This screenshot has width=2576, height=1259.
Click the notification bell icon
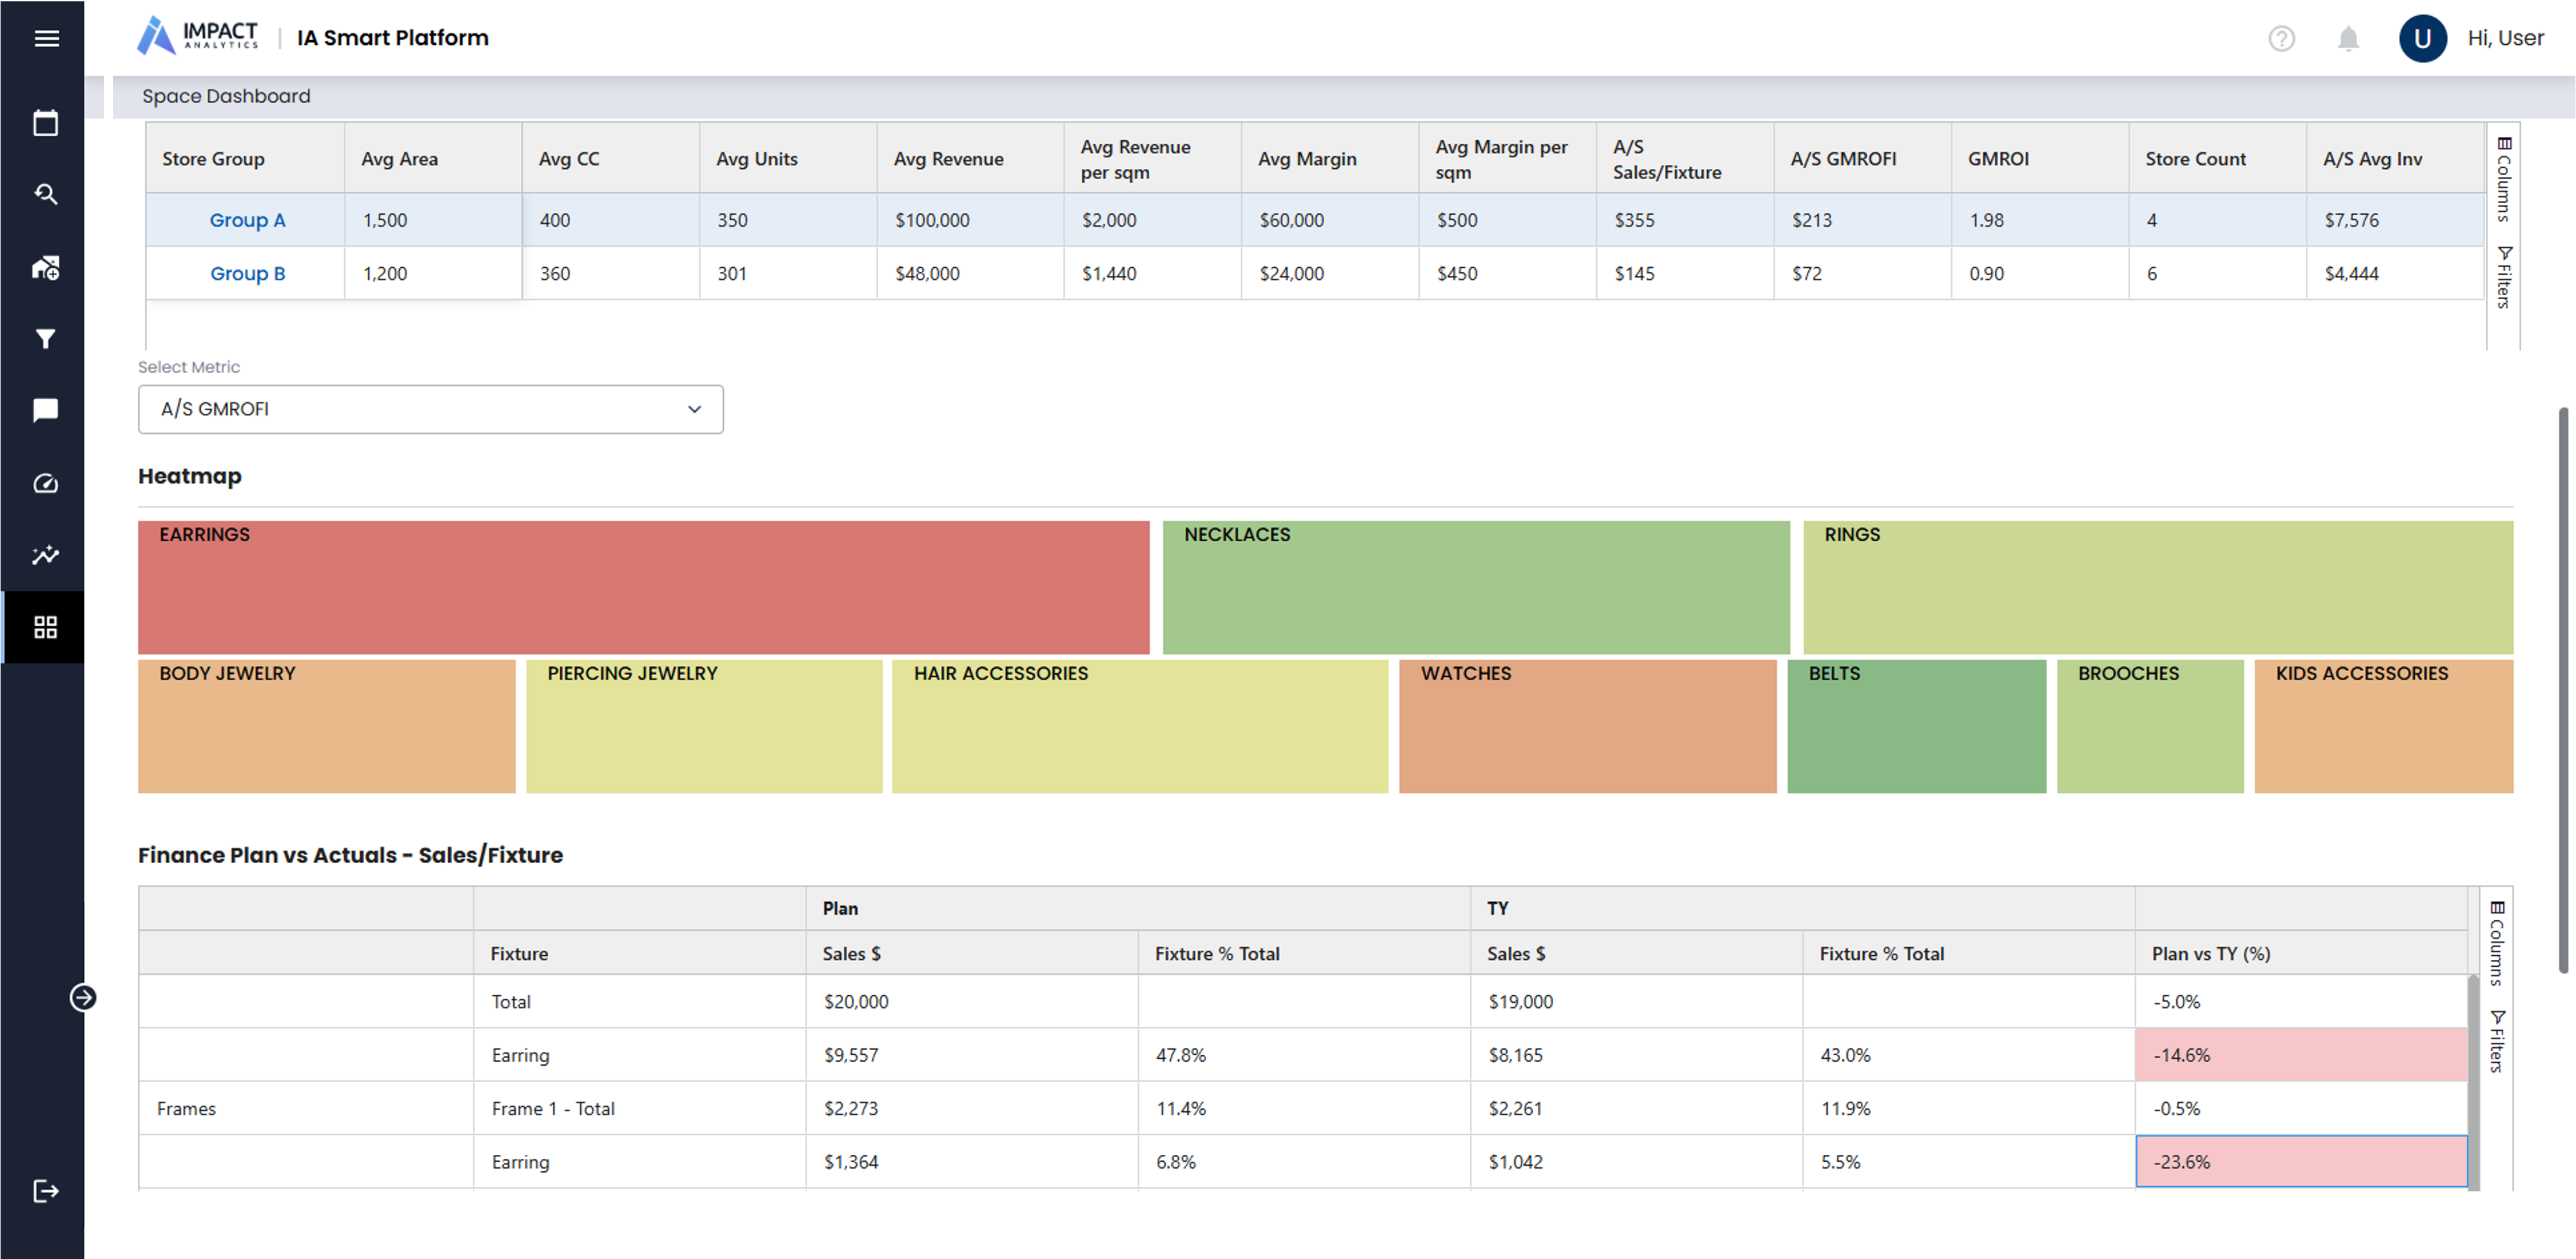point(2348,39)
